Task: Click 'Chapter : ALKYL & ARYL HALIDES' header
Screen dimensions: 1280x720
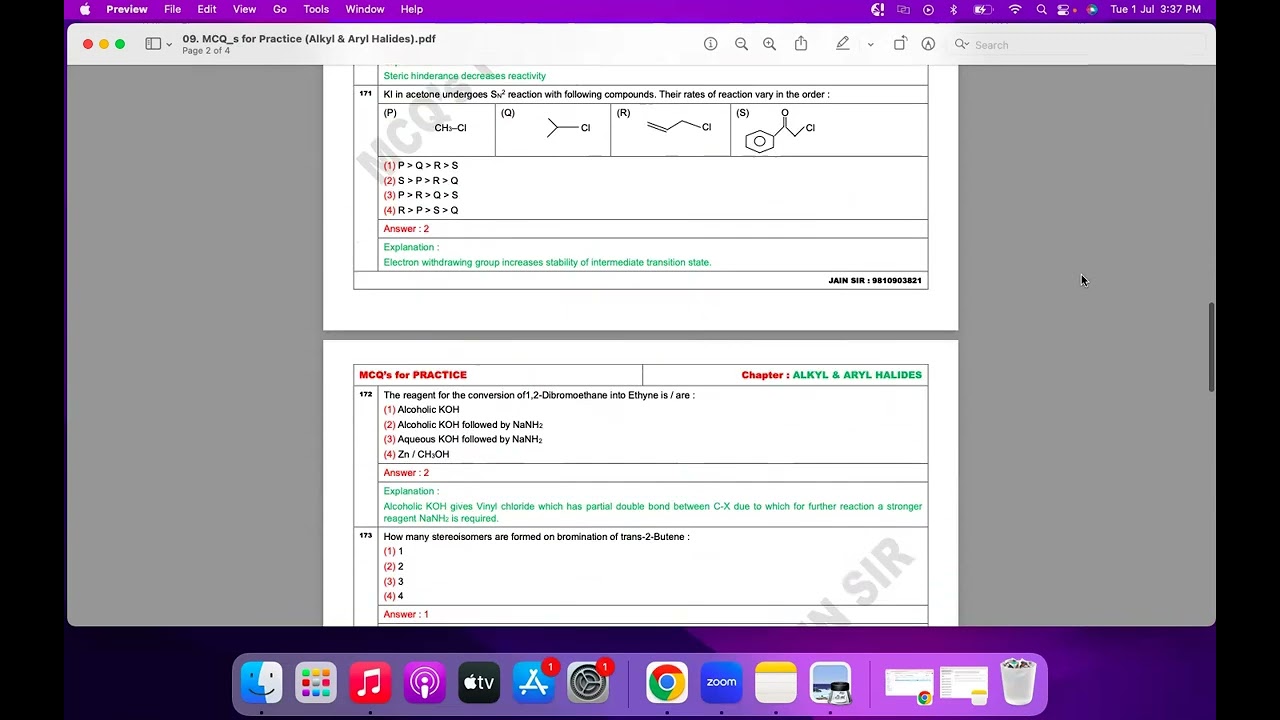Action: tap(831, 374)
